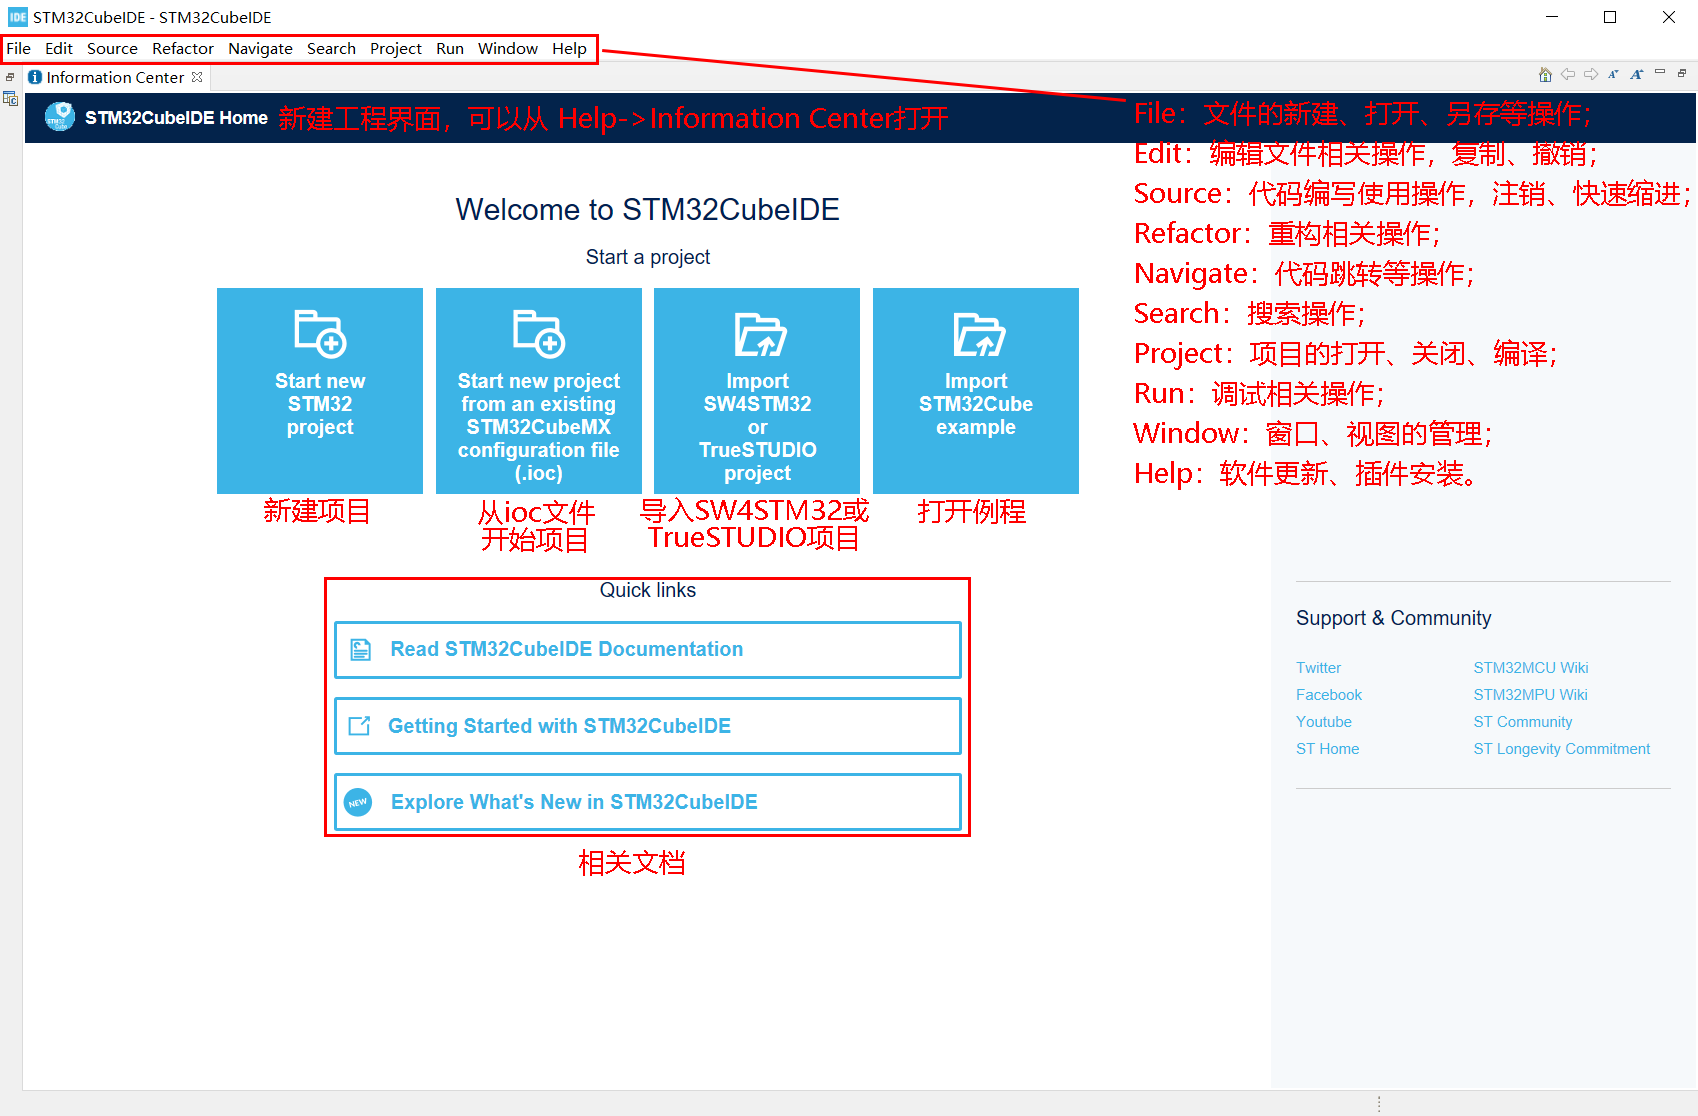Image resolution: width=1698 pixels, height=1116 pixels.
Task: Open the ST Longevity Commitment link
Action: pyautogui.click(x=1561, y=748)
